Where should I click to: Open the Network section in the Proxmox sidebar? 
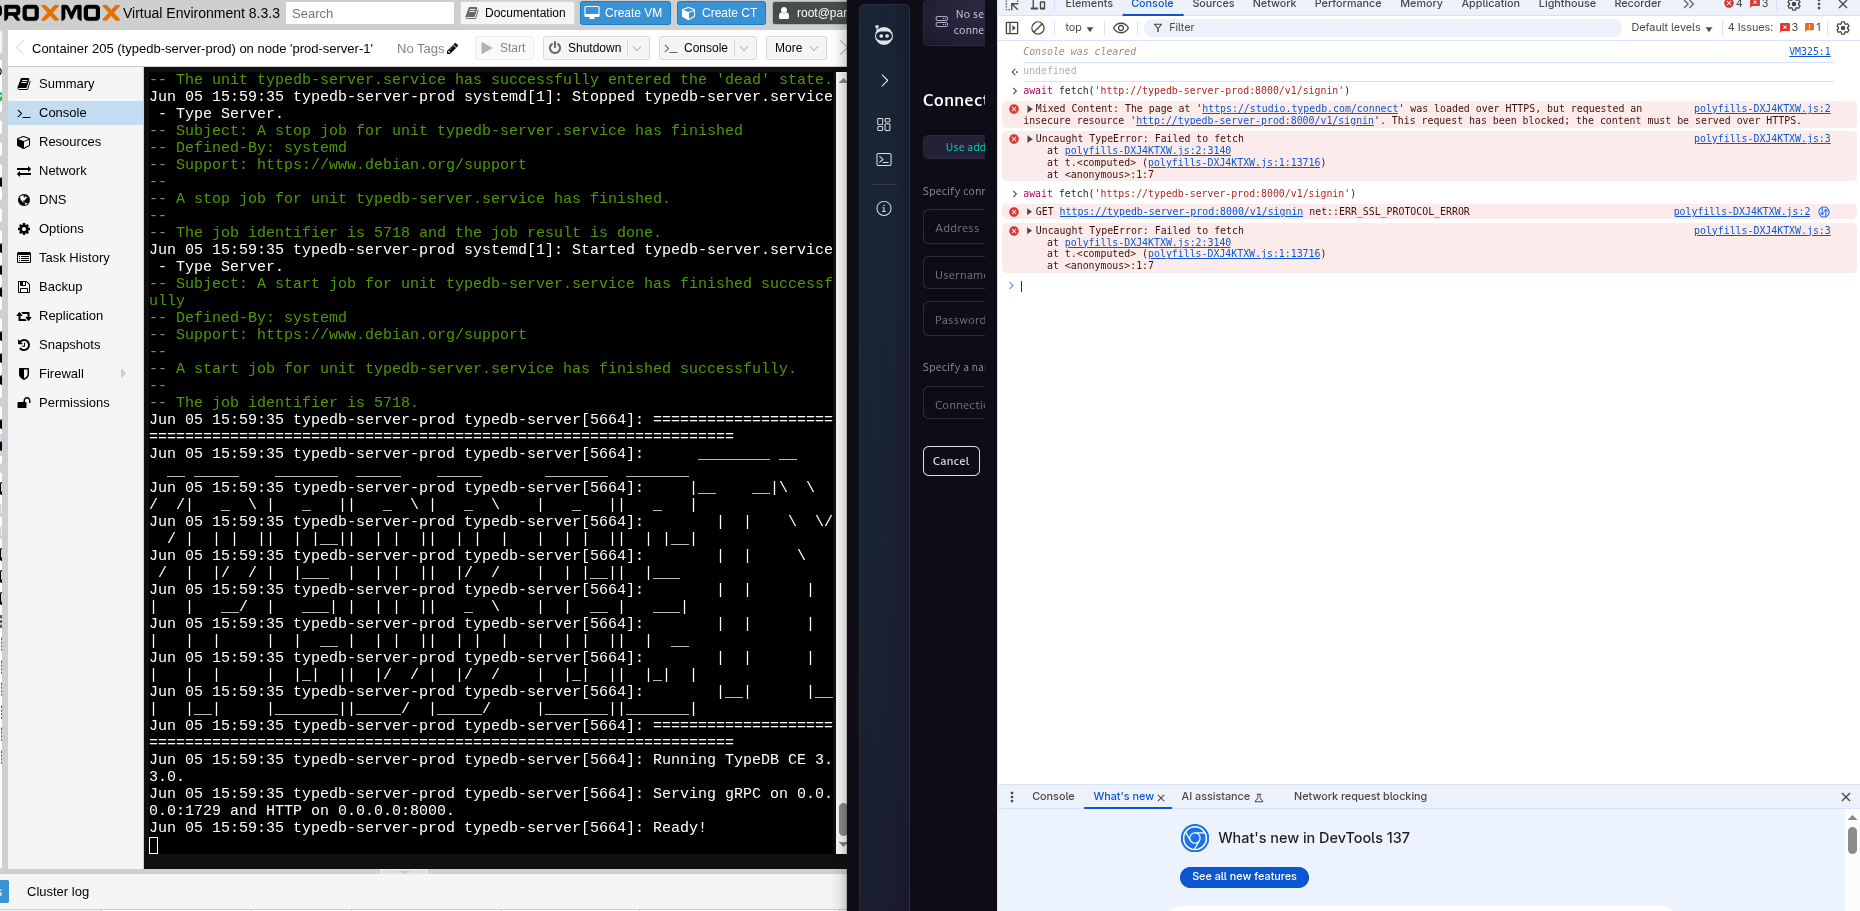[62, 171]
